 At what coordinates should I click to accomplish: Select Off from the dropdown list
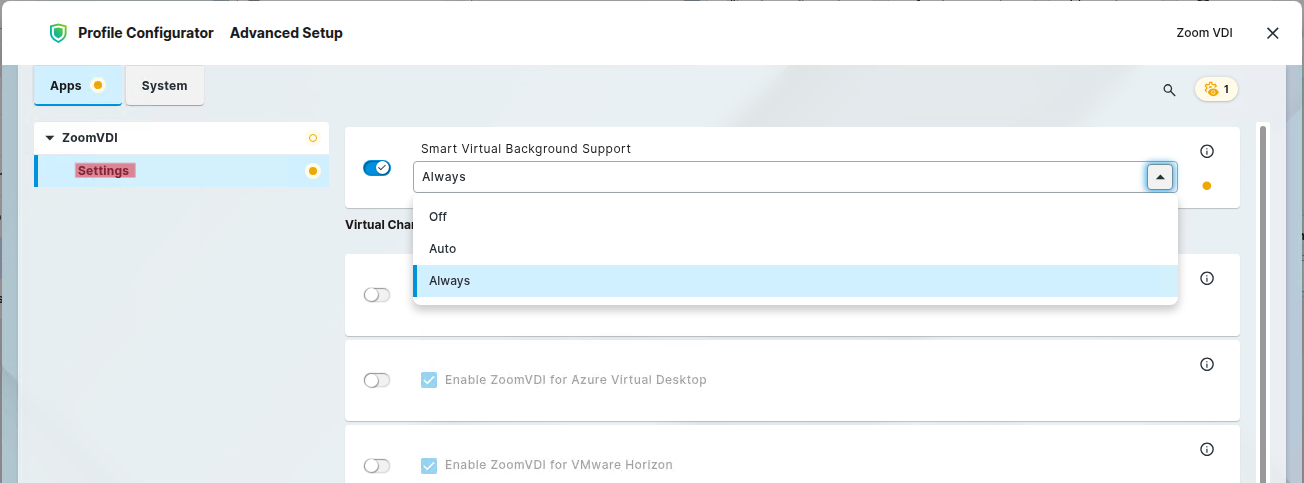point(438,216)
